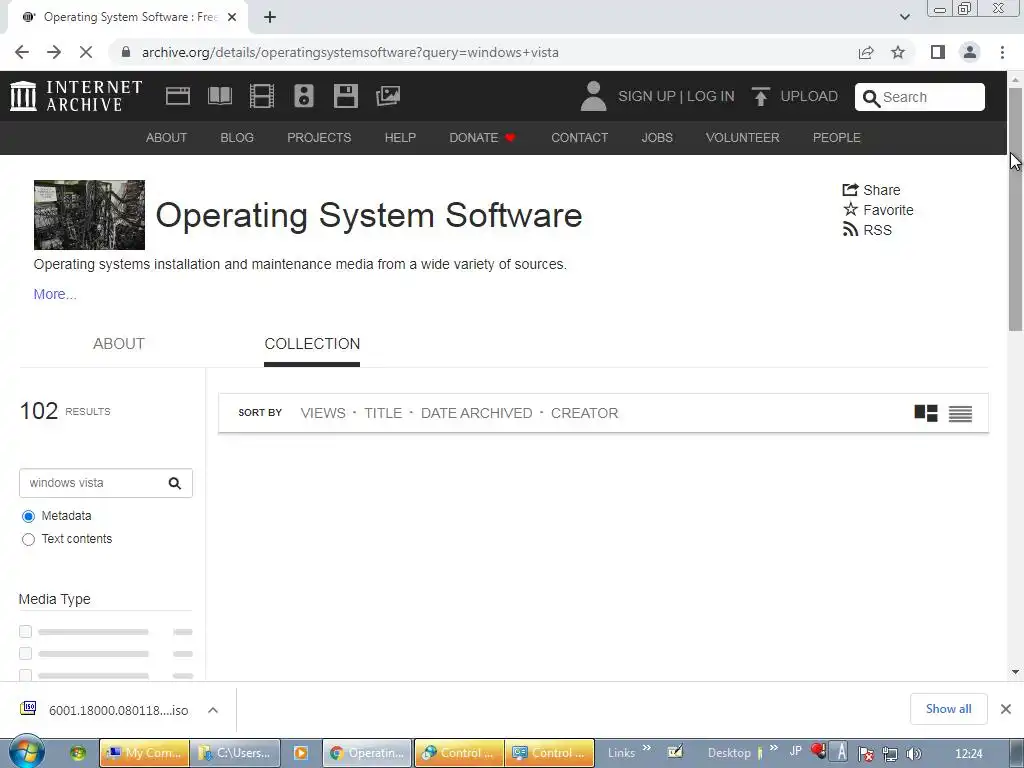Open the Audio speaker icon
The height and width of the screenshot is (768, 1024).
click(304, 96)
